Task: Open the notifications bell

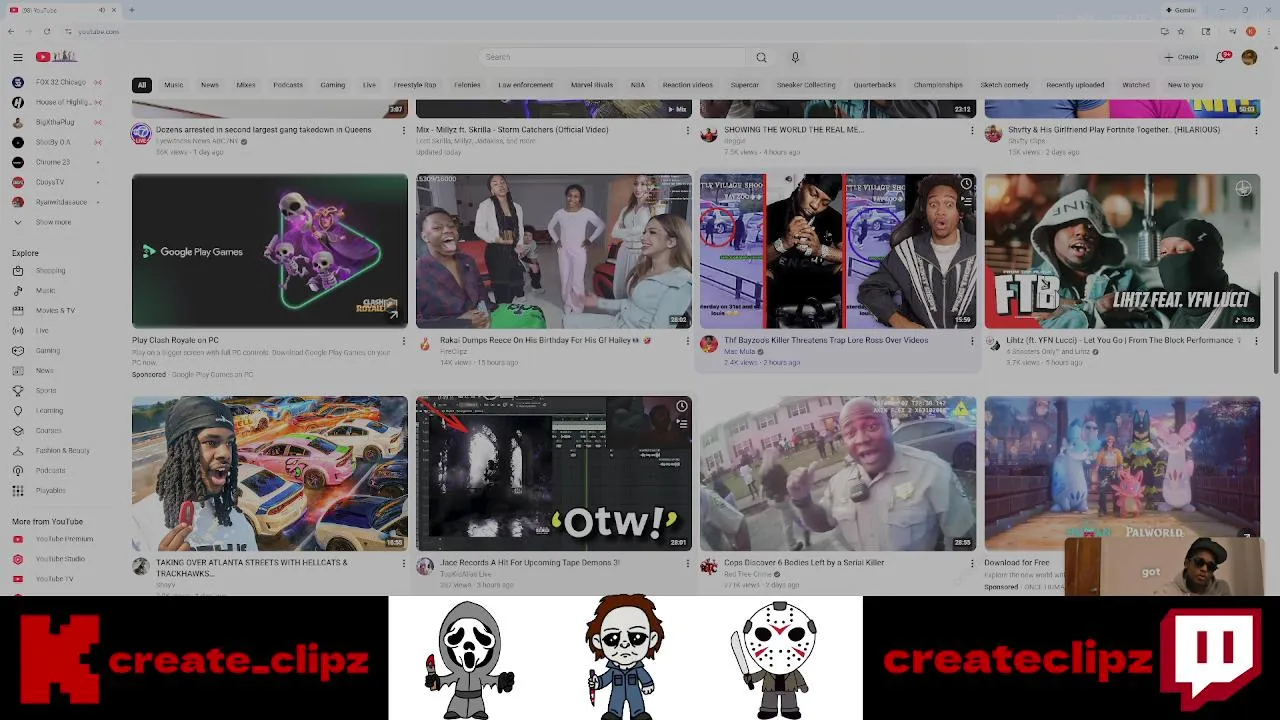Action: point(1221,57)
